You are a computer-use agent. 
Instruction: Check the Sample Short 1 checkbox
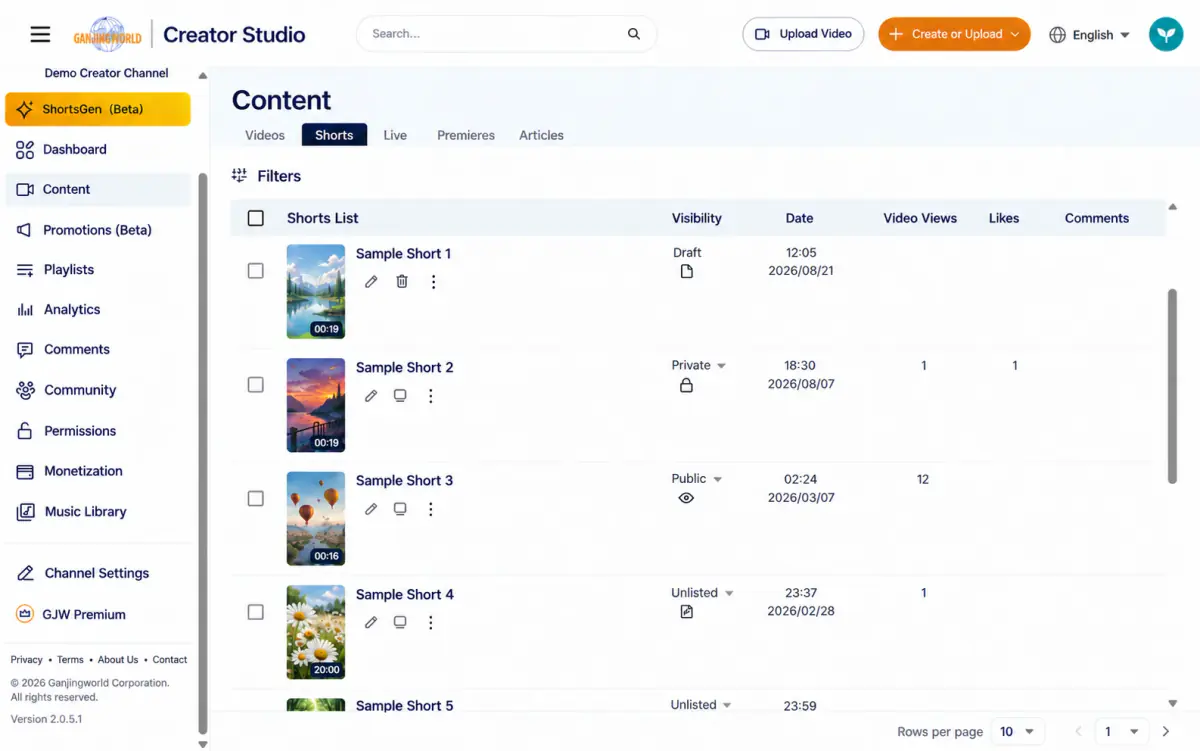click(256, 271)
